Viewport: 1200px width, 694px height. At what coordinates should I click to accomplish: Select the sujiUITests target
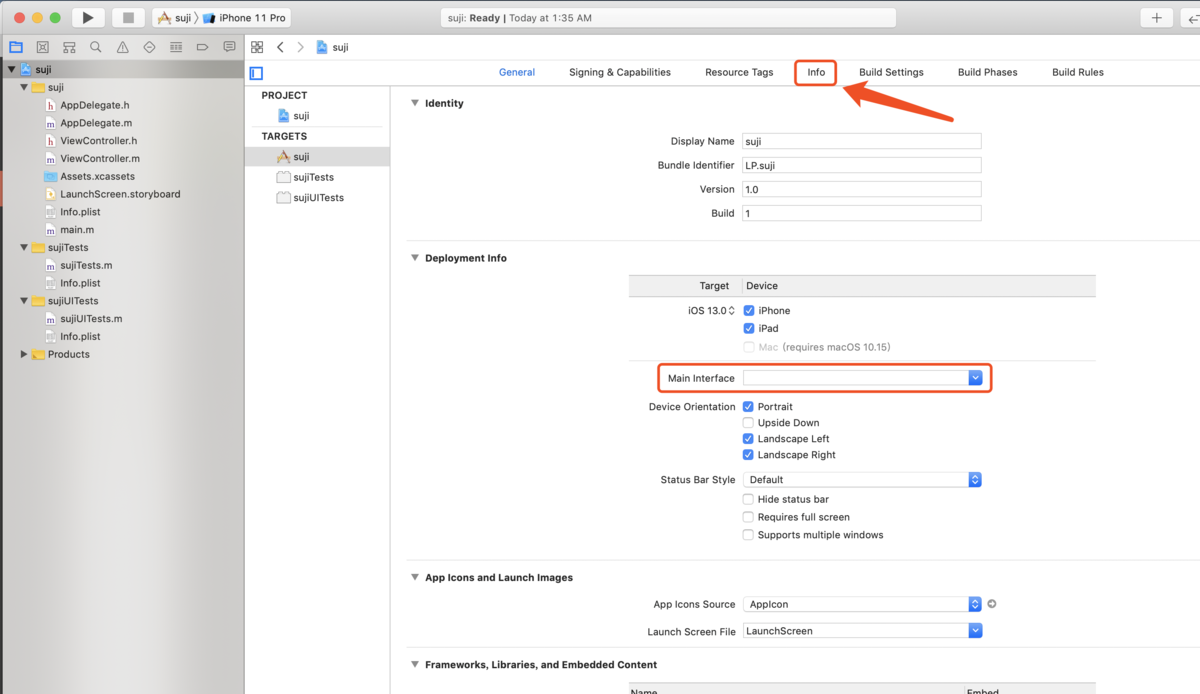click(x=317, y=198)
